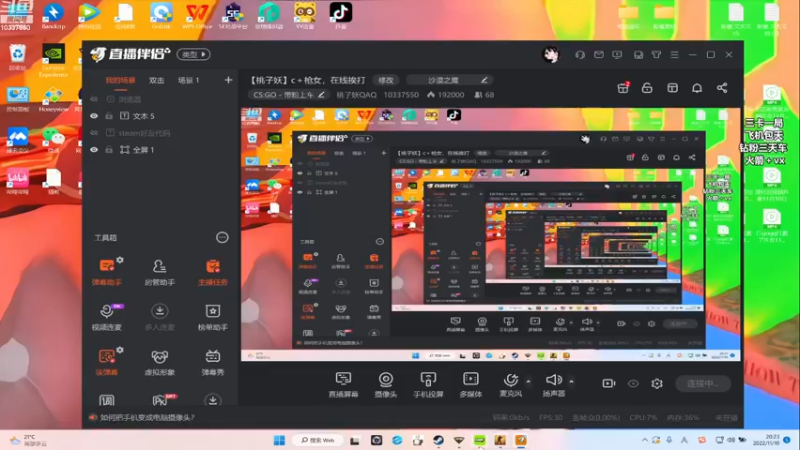800x450 pixels.
Task: Expand 麦克风 volume options arrow
Action: [x=528, y=381]
